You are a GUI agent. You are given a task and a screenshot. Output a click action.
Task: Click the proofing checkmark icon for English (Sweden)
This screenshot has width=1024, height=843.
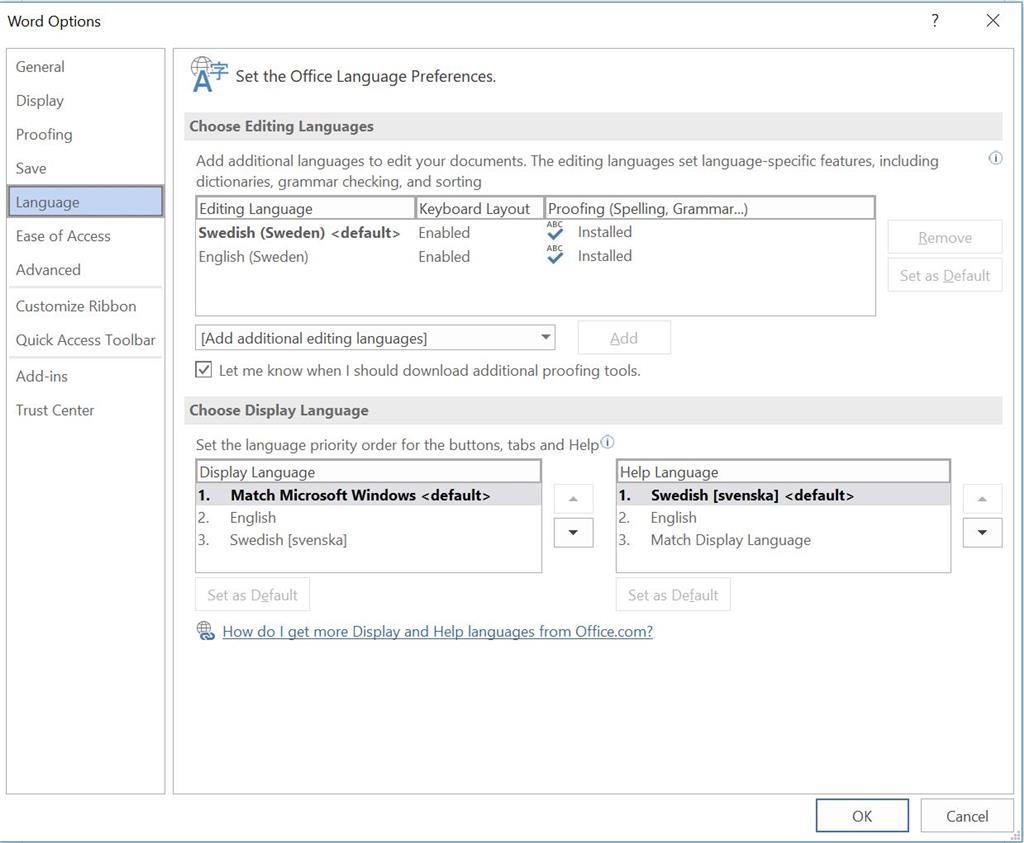555,255
